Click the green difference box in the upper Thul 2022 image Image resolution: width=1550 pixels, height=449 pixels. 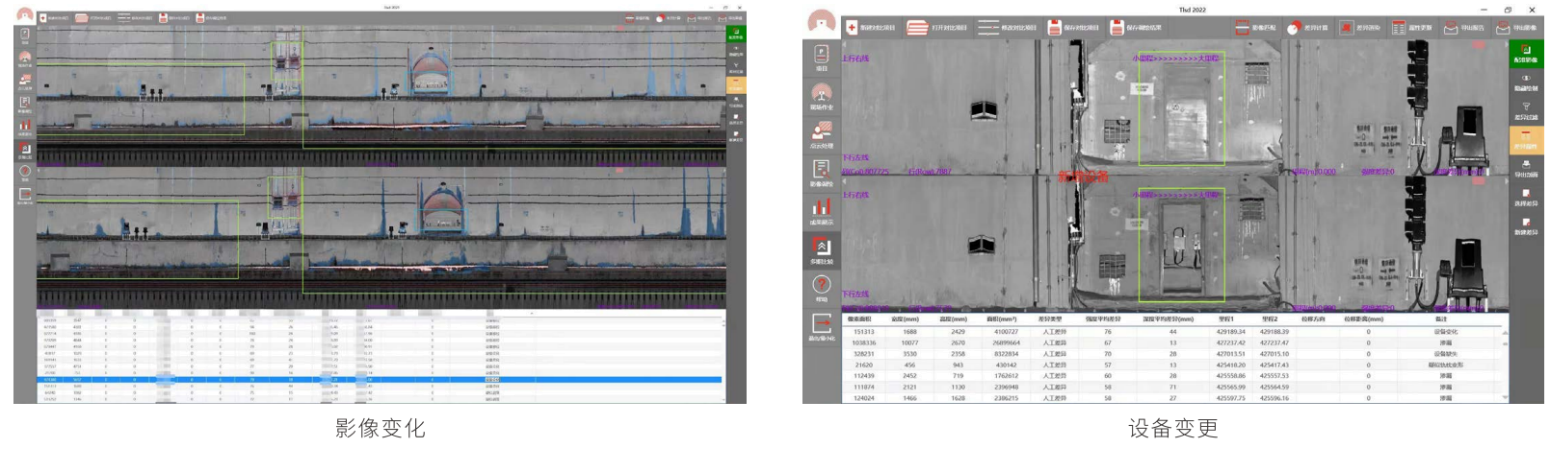1181,109
